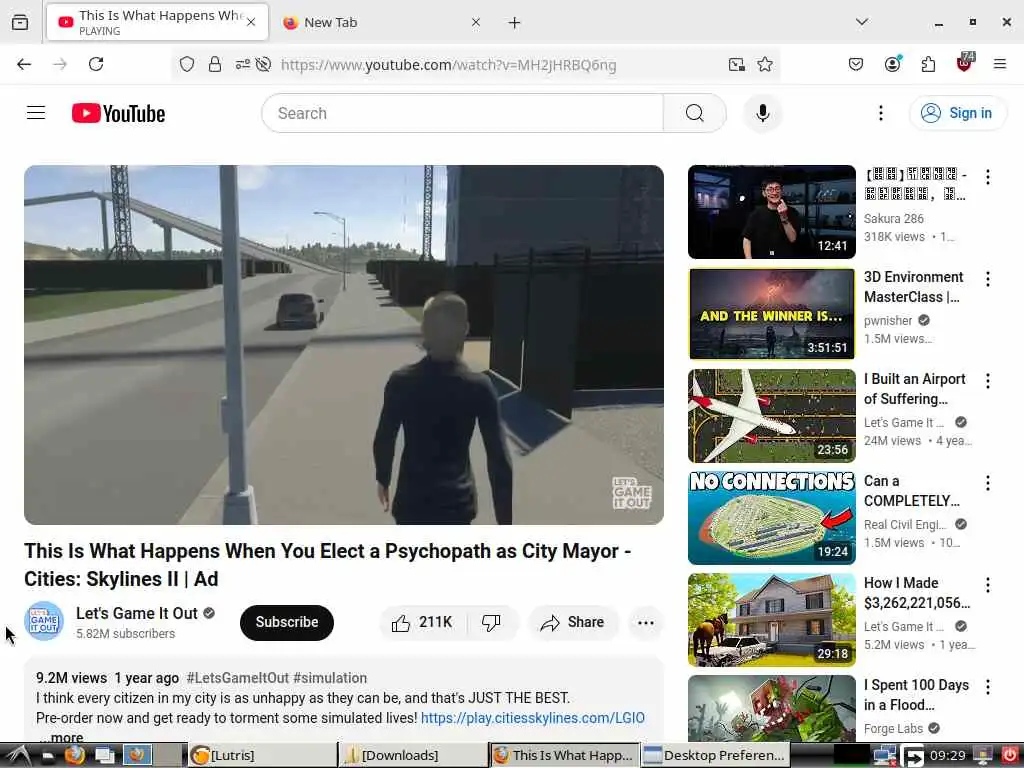This screenshot has width=1024, height=768.
Task: Open the play.citiesskylines.com/LGIO link
Action: click(532, 718)
